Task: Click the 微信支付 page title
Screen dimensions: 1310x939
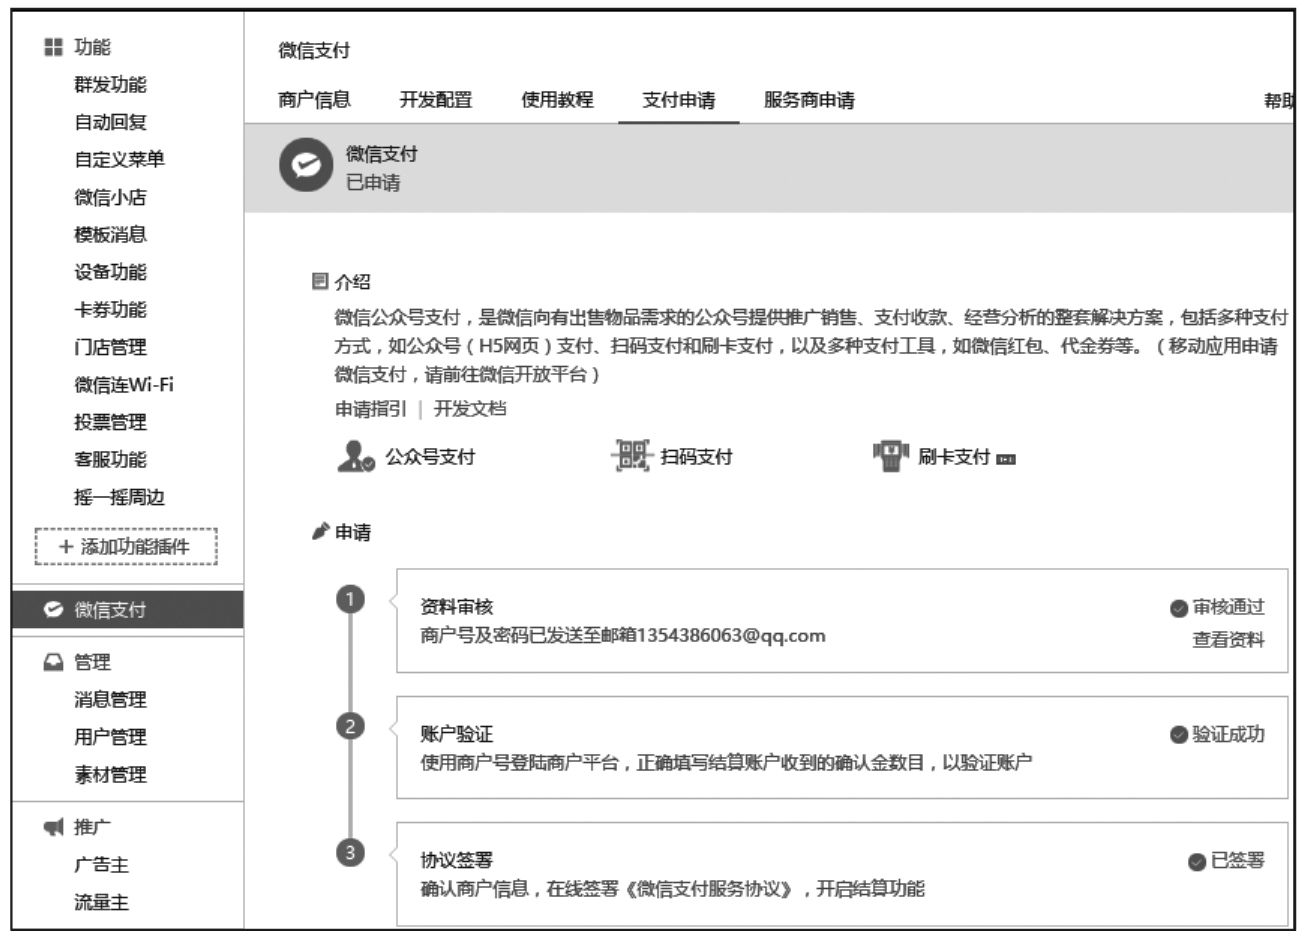Action: click(314, 50)
